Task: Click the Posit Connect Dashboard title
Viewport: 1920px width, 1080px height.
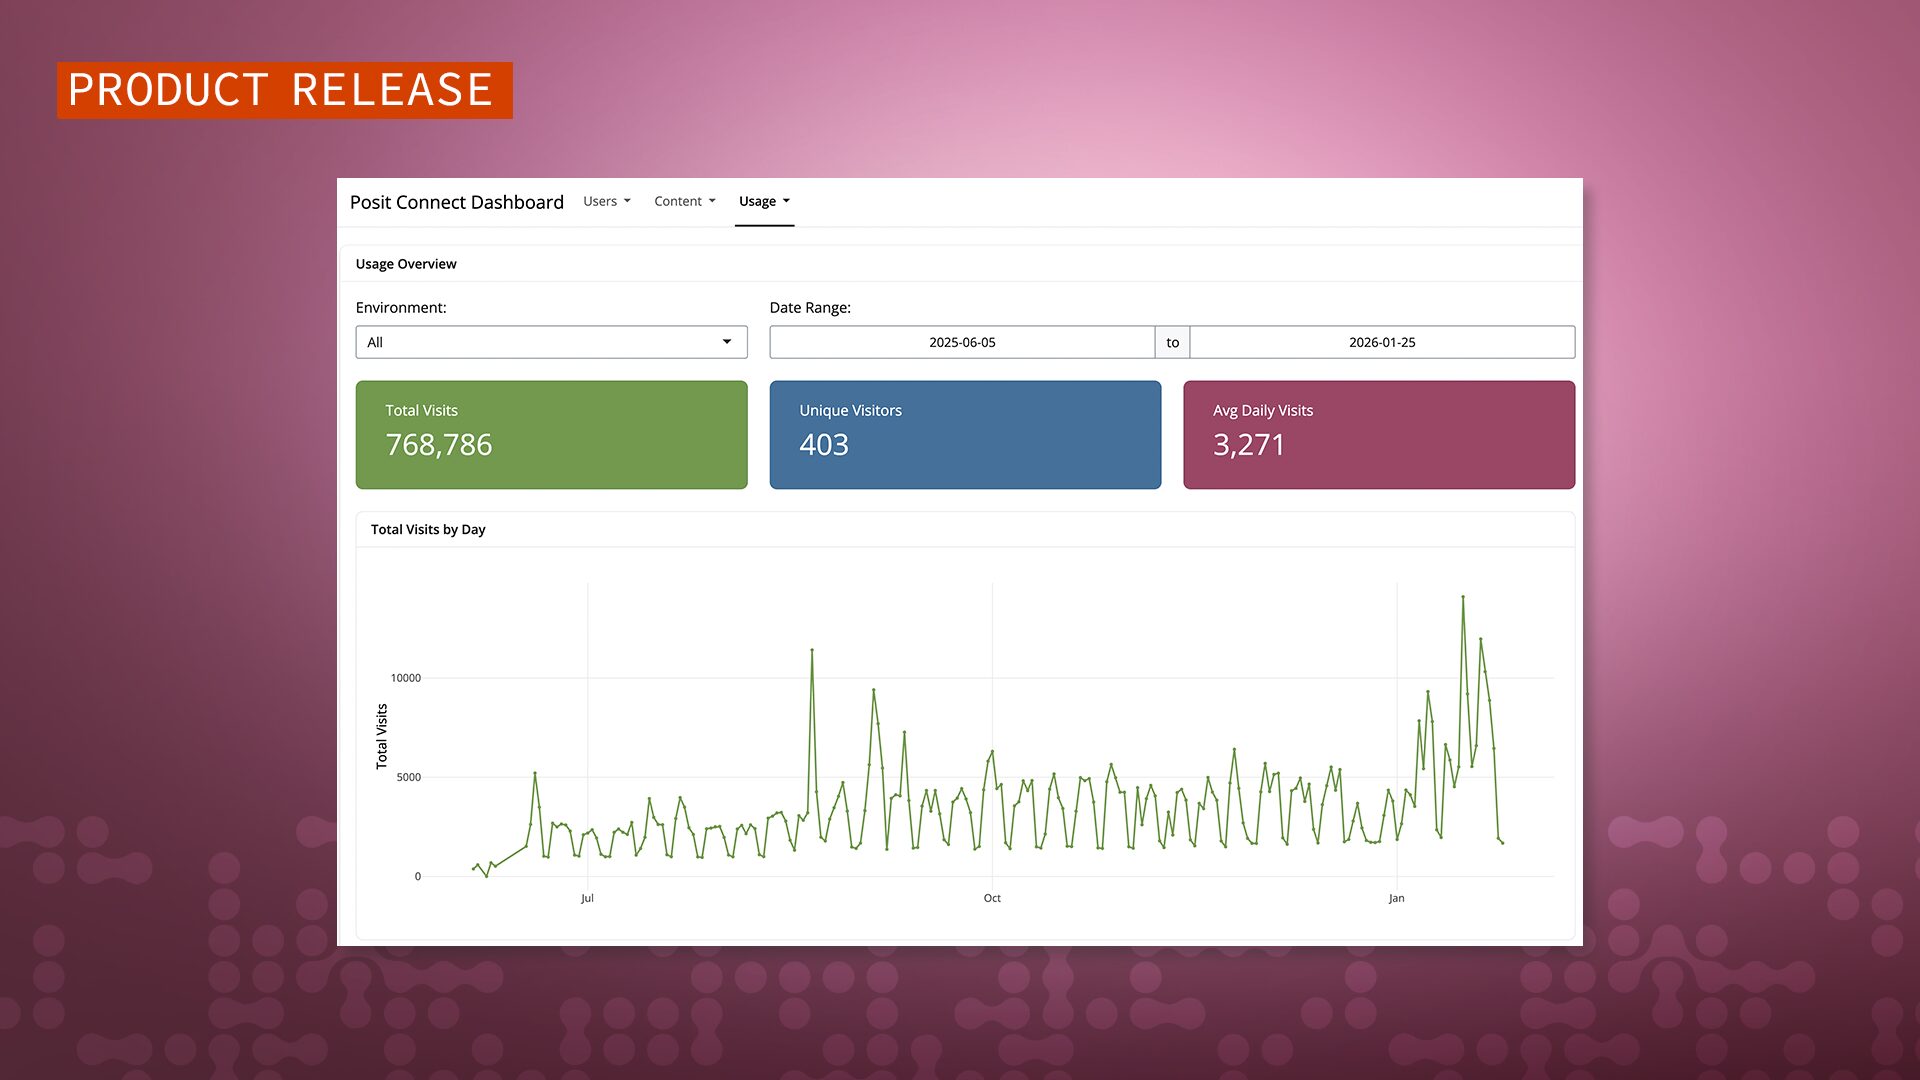Action: pyautogui.click(x=456, y=202)
